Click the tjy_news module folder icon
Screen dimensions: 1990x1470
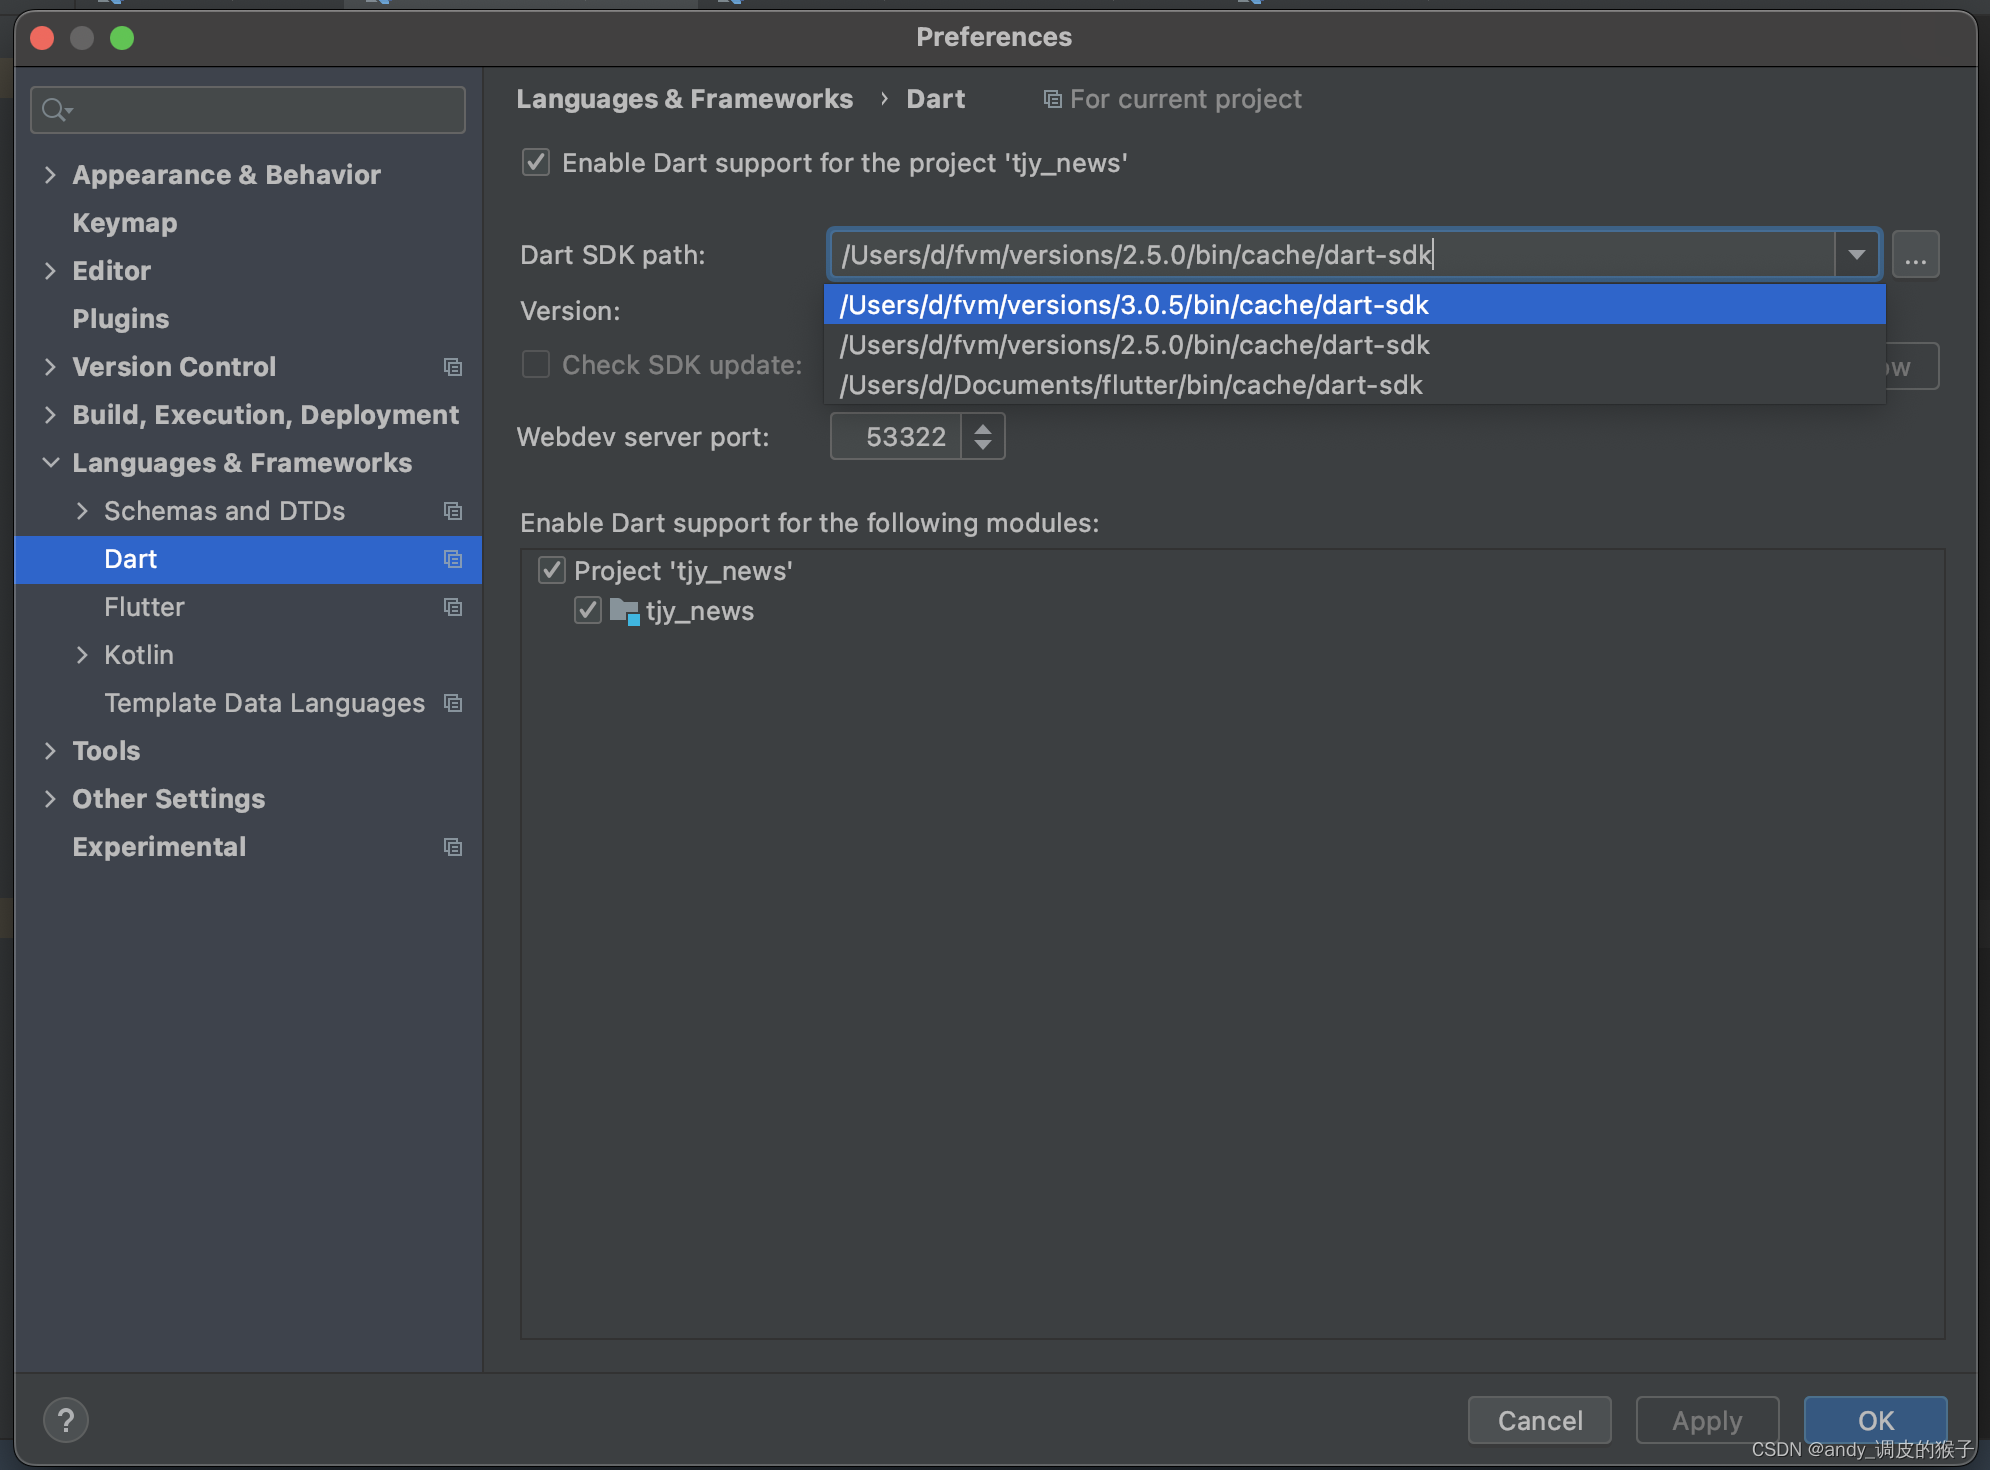624,611
